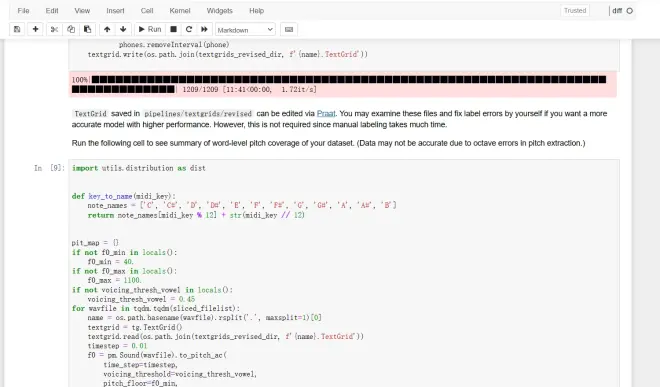This screenshot has height=387, width=660.
Task: Click the 'Run the following cell' markdown paragraph
Action: [328, 143]
